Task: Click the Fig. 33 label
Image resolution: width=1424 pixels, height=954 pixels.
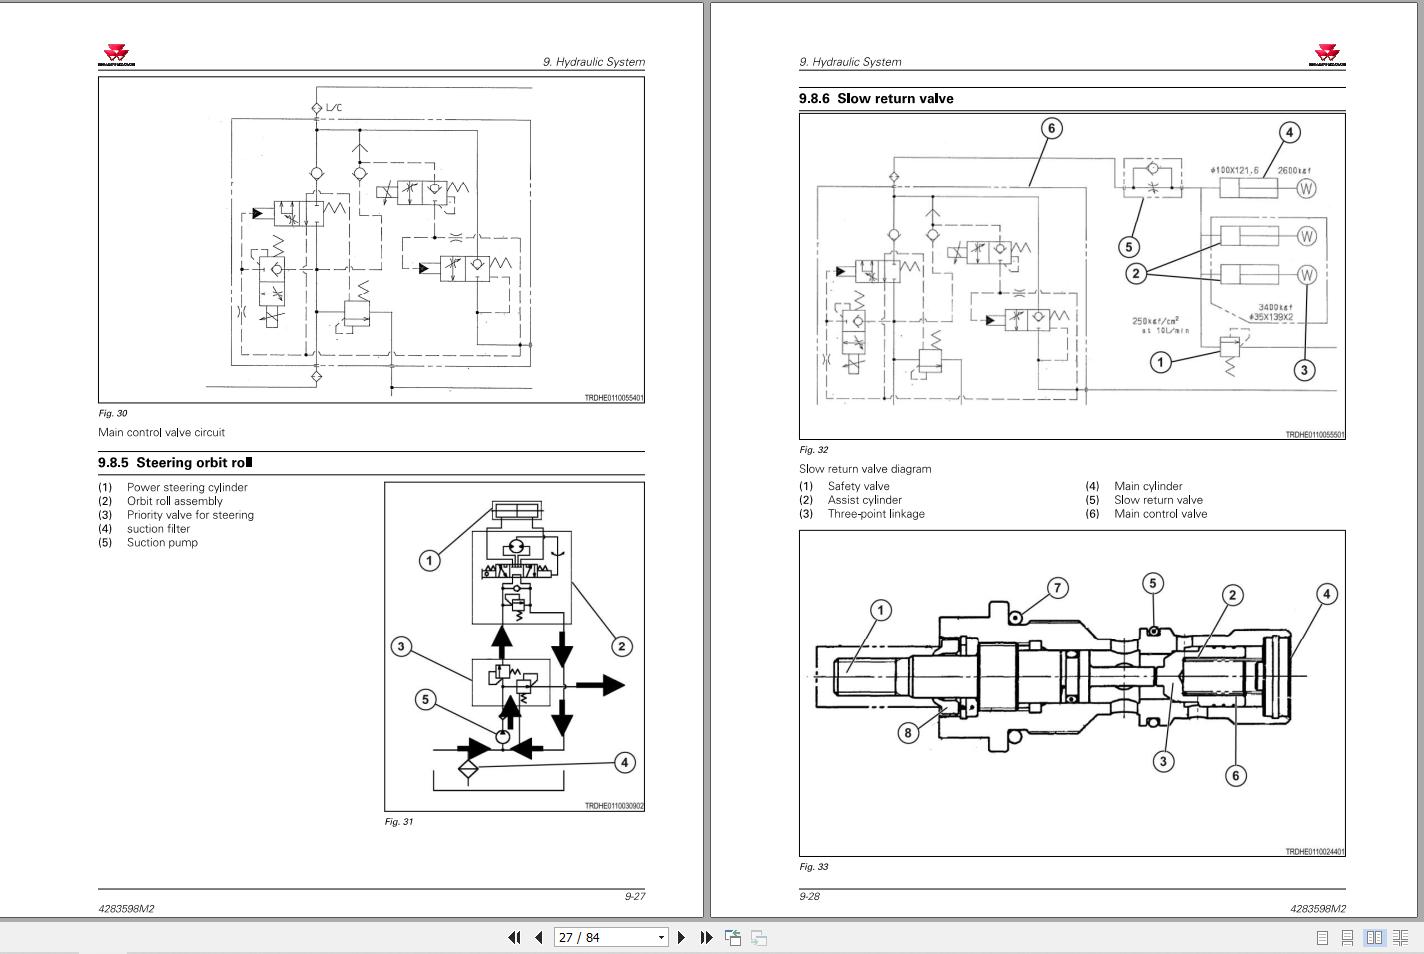Action: pyautogui.click(x=814, y=867)
